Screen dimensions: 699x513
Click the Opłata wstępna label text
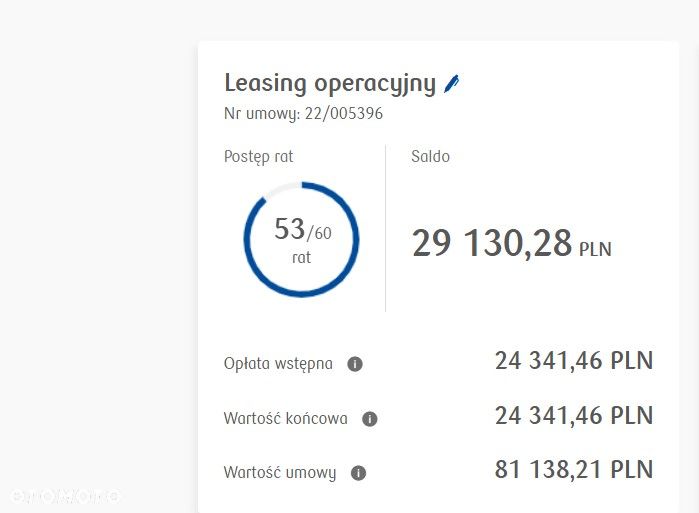coord(278,364)
